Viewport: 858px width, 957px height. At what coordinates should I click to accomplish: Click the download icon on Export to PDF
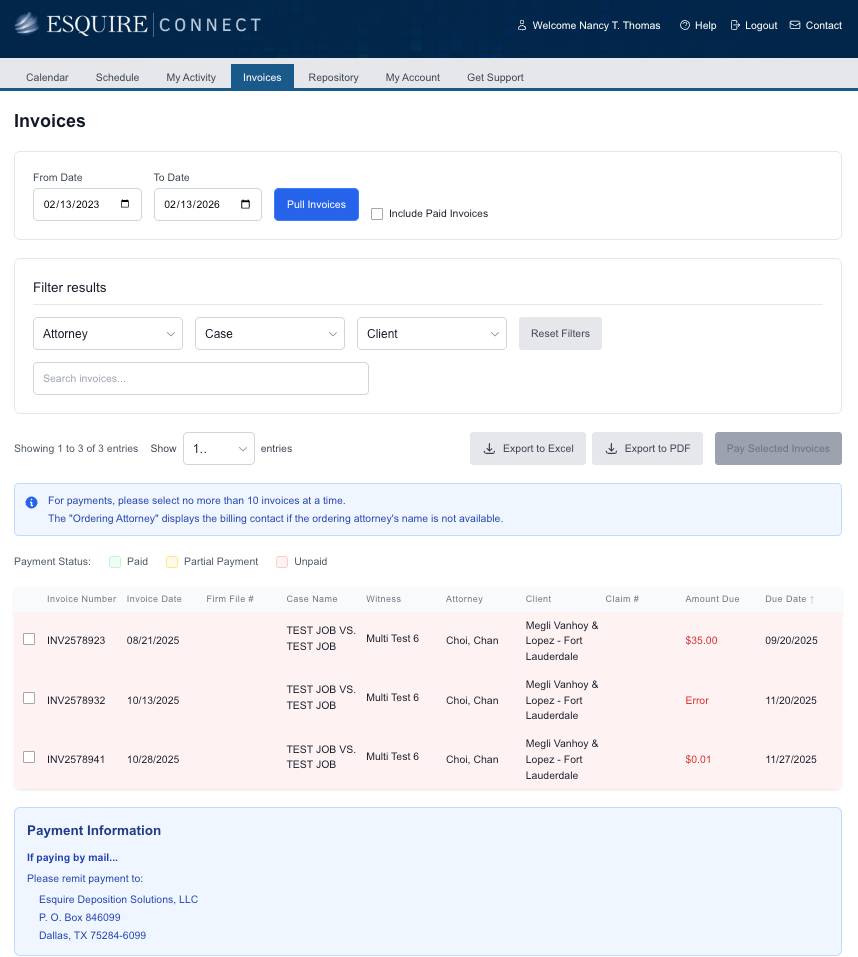point(611,449)
